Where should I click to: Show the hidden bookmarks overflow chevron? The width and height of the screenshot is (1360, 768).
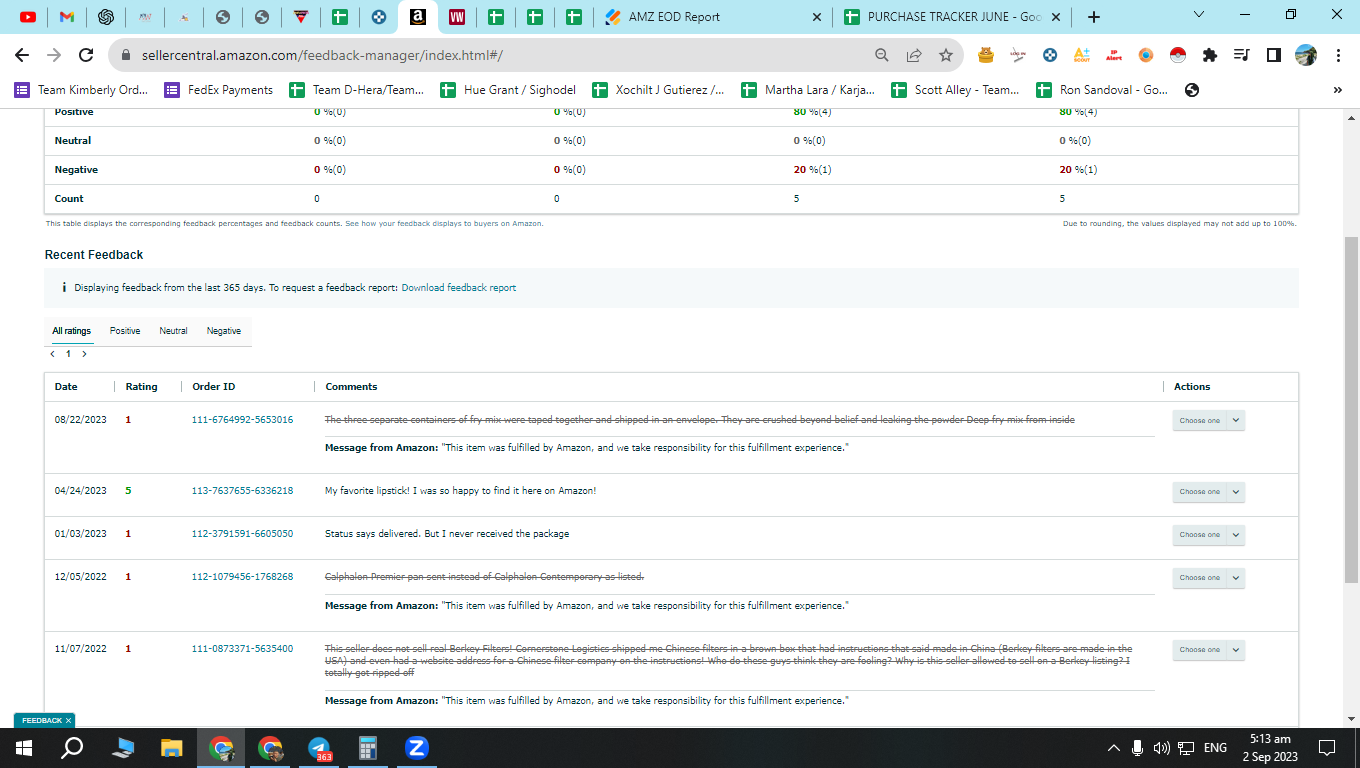point(1338,90)
